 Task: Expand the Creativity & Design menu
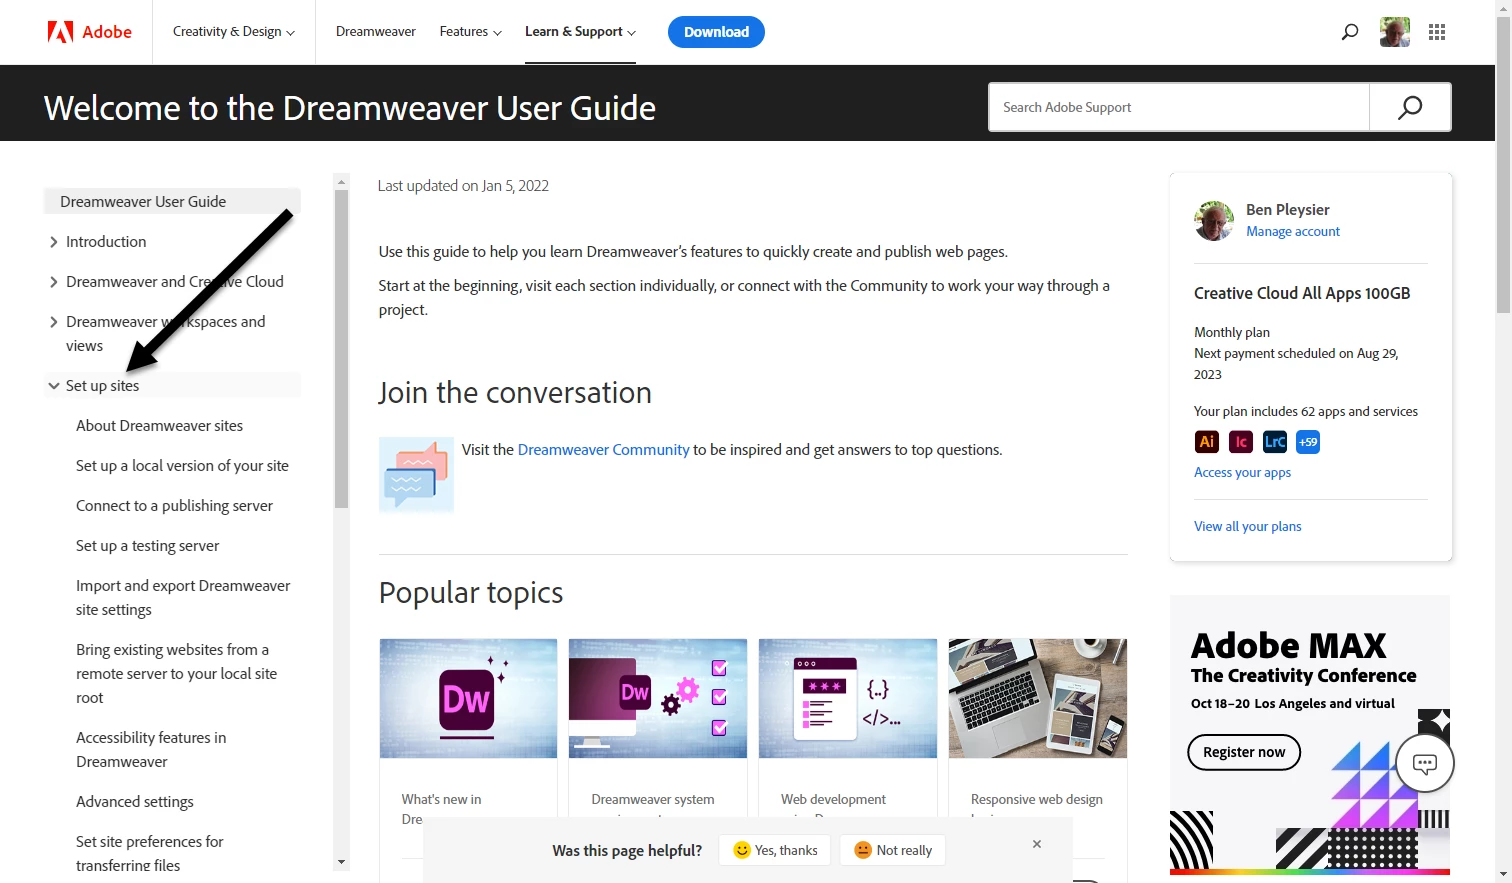(233, 32)
